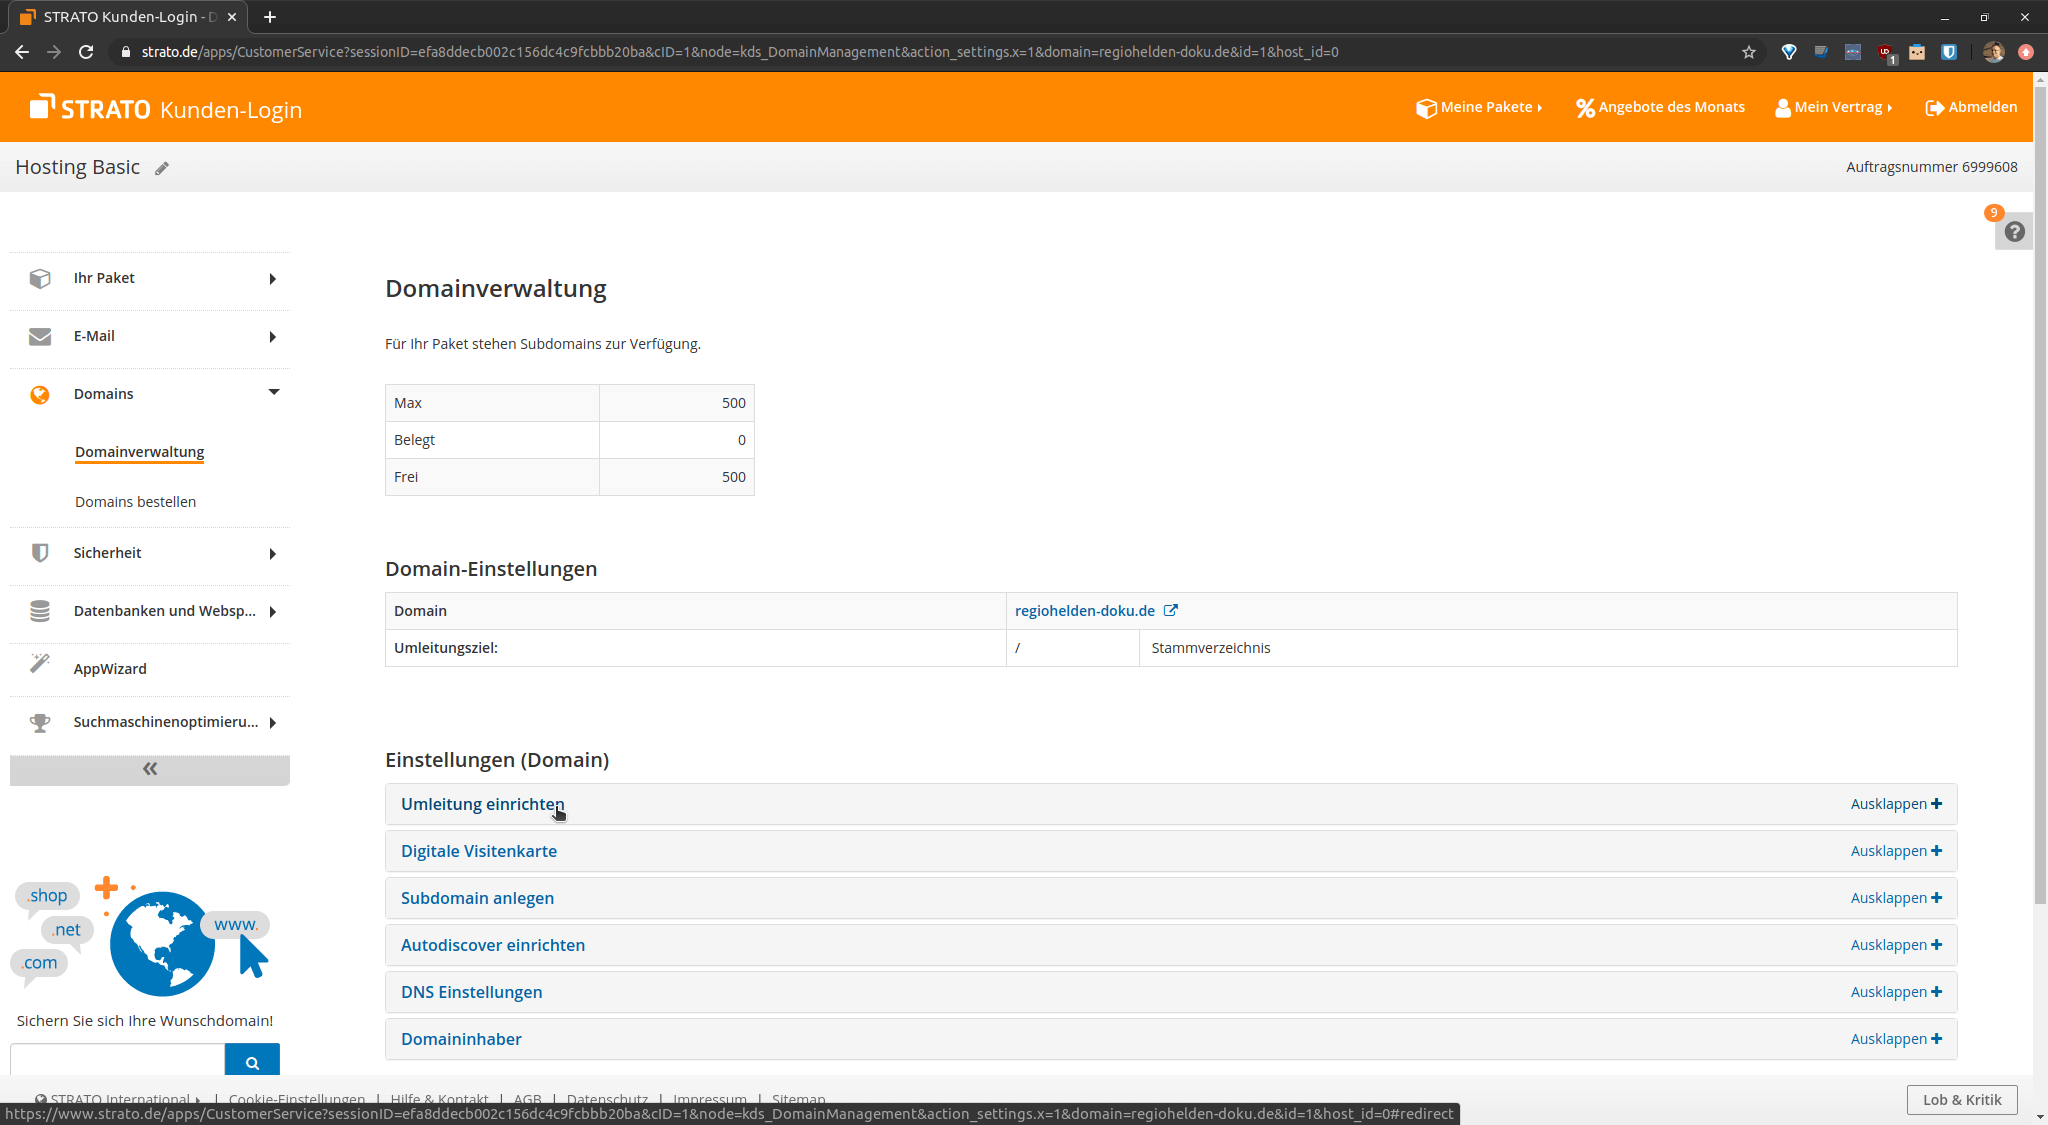Close the STRATO Kunden-Login tab
Screen dimensions: 2048x1125
(x=232, y=17)
